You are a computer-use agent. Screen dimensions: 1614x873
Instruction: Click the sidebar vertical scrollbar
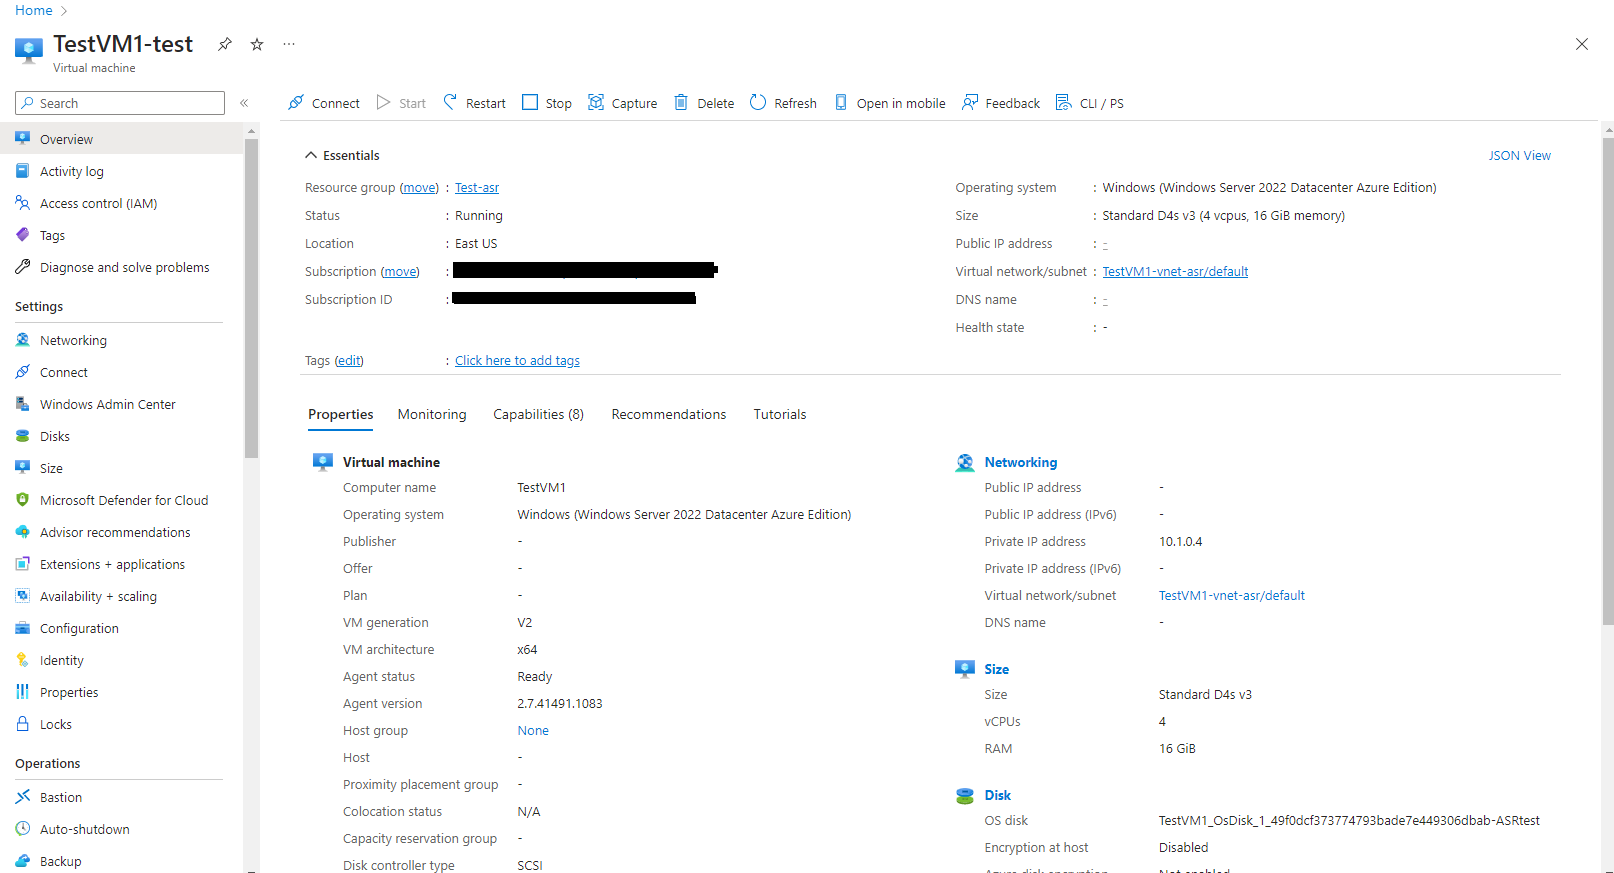click(251, 298)
